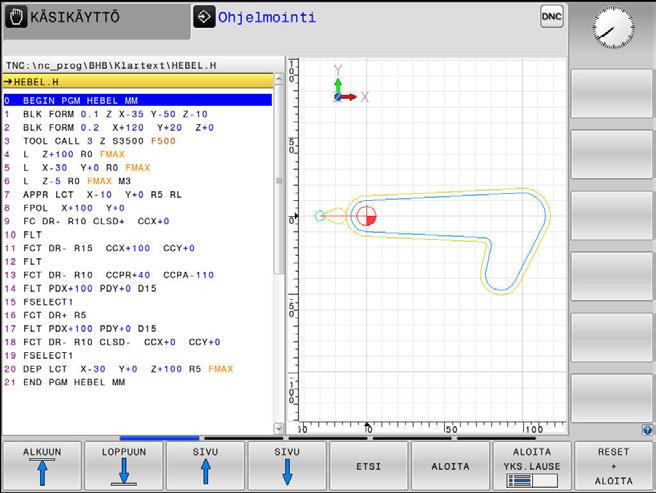Click the top blank vertical soft key
Screen dimensions: 656x493
tap(612, 94)
